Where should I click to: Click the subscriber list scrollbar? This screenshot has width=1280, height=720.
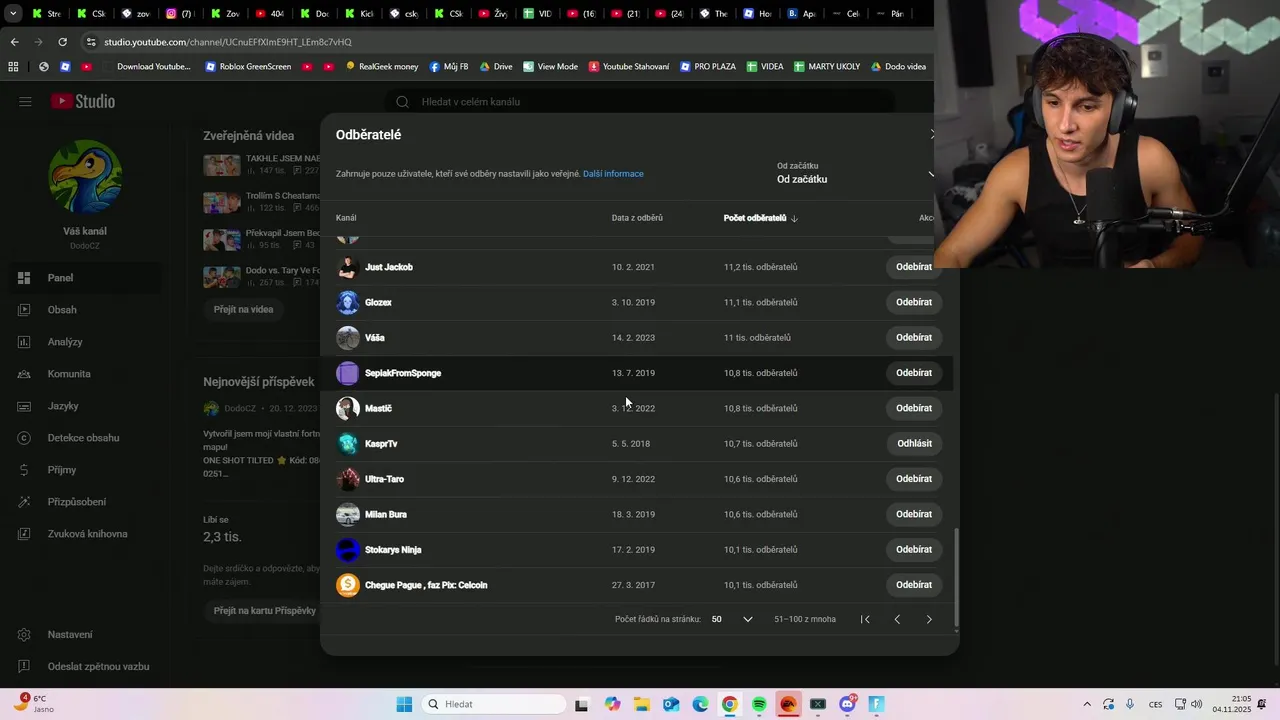click(x=956, y=577)
